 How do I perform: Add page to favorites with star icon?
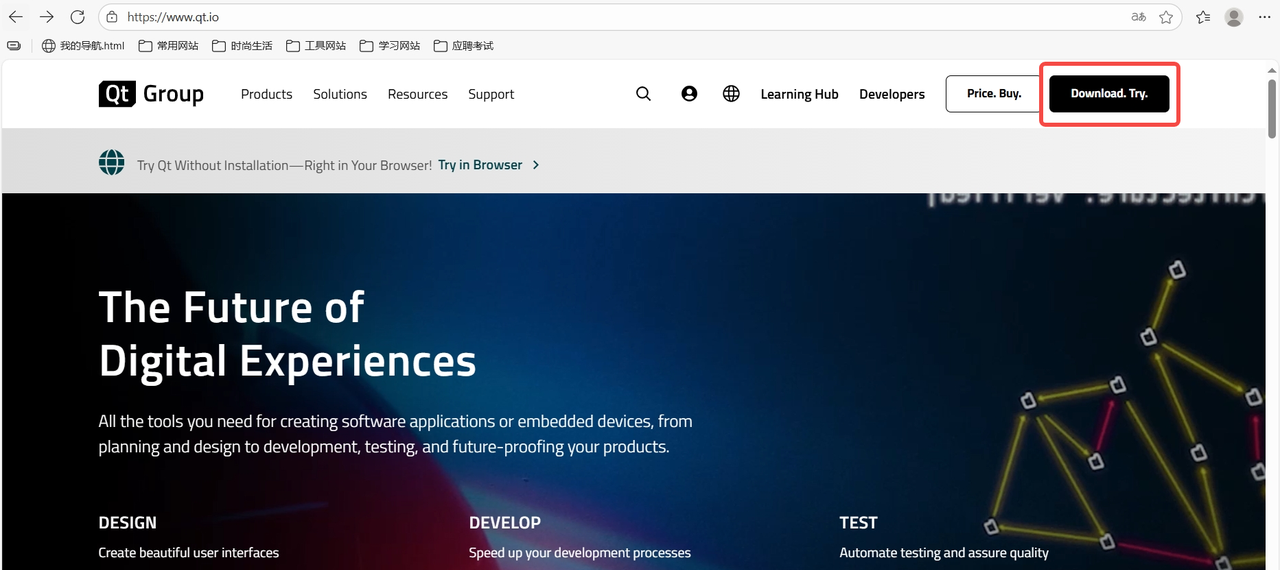coord(1166,17)
